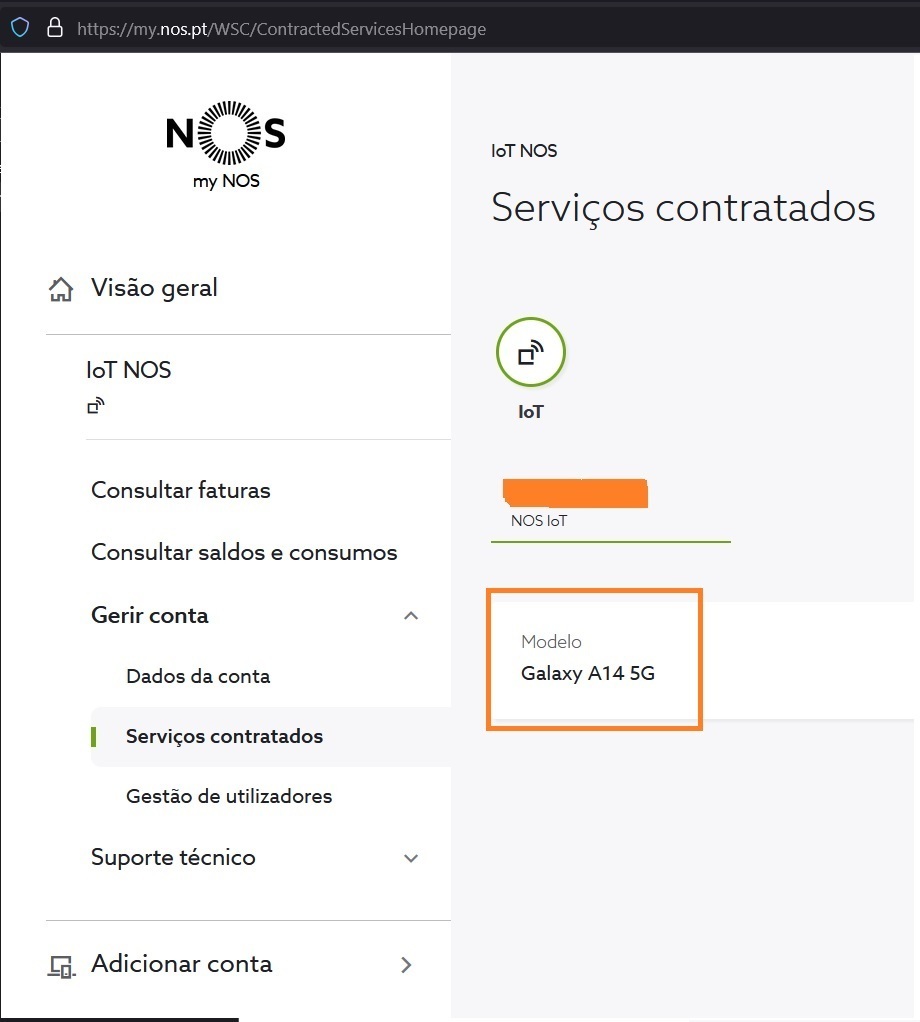
Task: Click the browser shield tracking protection icon
Action: click(20, 28)
